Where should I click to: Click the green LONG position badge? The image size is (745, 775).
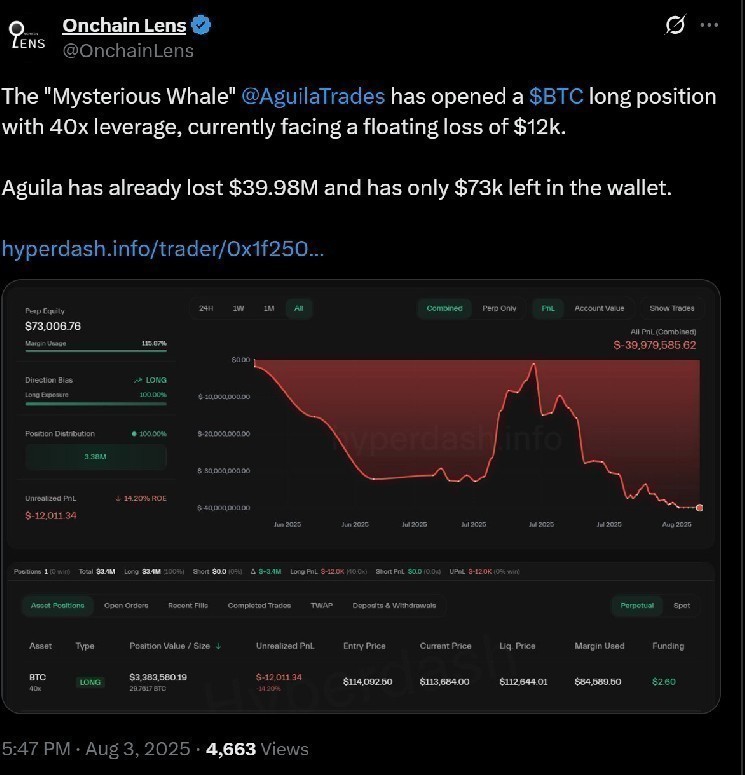pos(91,682)
